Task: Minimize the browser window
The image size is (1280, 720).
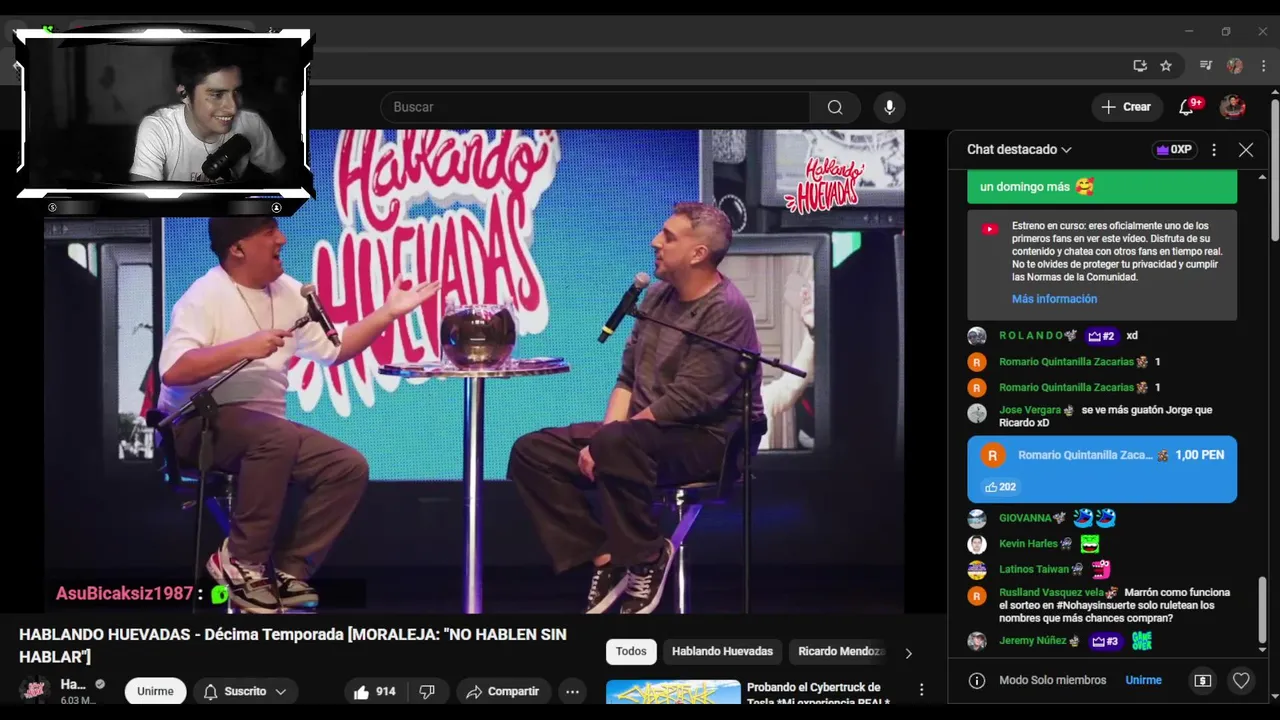Action: tap(1189, 32)
